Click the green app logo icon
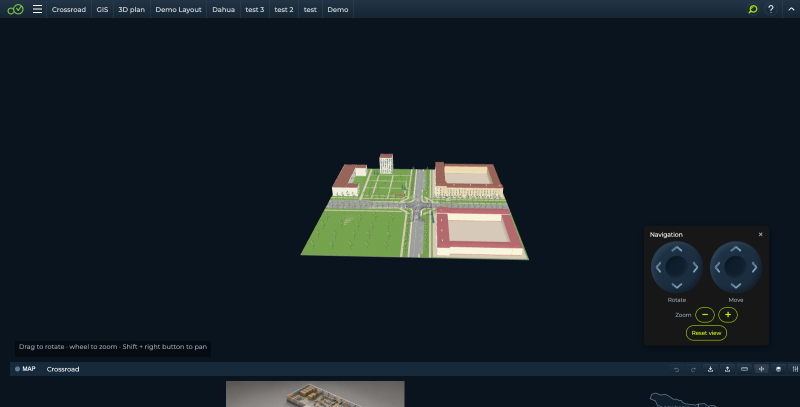 point(15,9)
